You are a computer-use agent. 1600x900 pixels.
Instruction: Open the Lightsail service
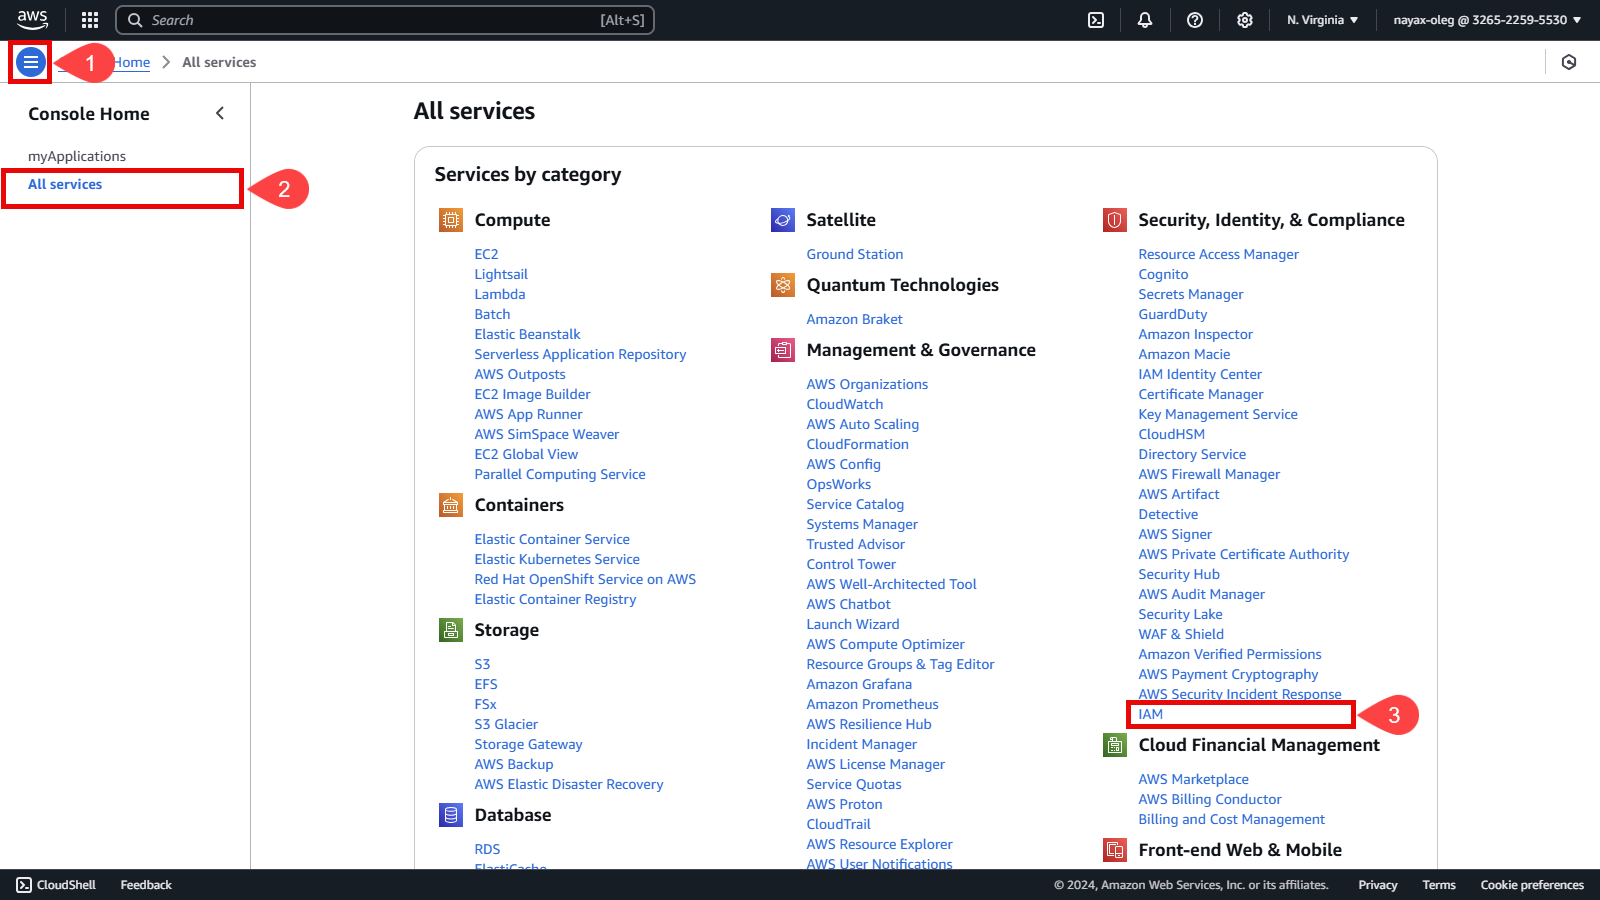coord(501,274)
